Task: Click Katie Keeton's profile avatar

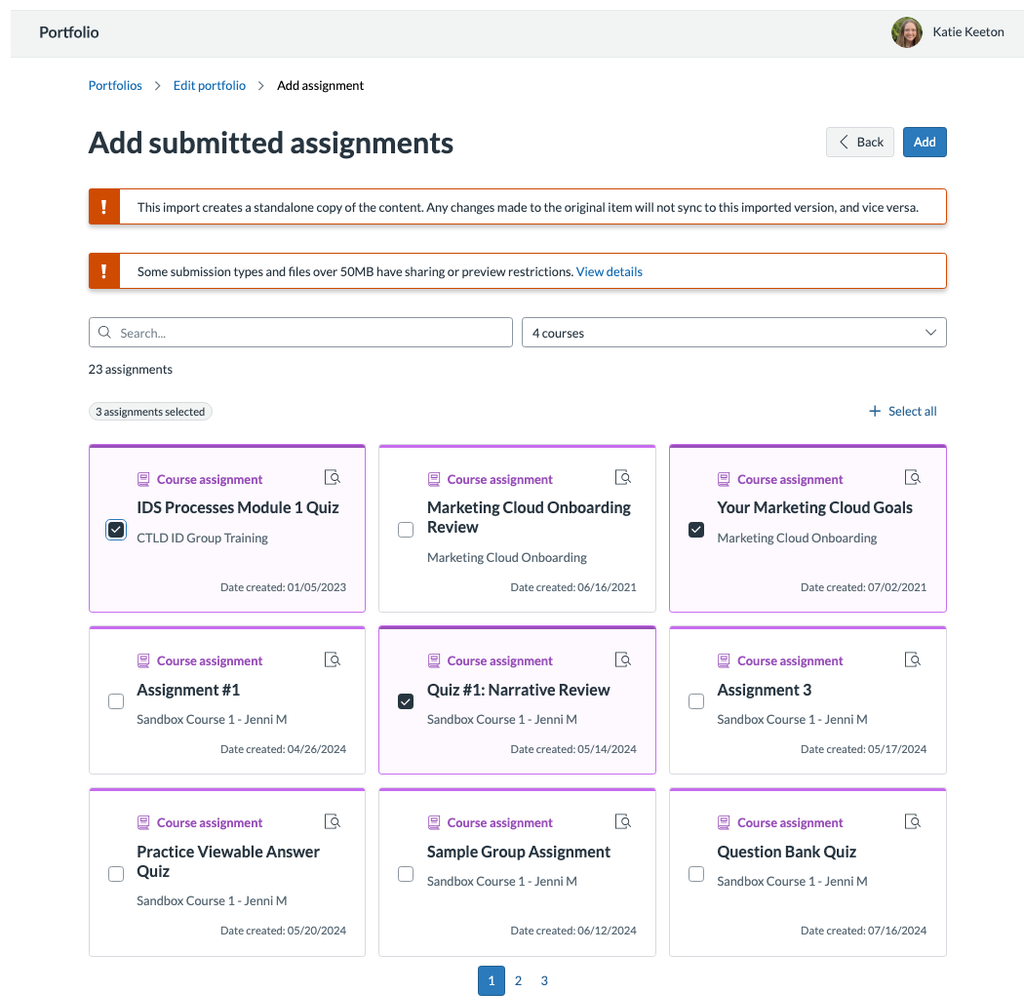Action: pyautogui.click(x=906, y=32)
